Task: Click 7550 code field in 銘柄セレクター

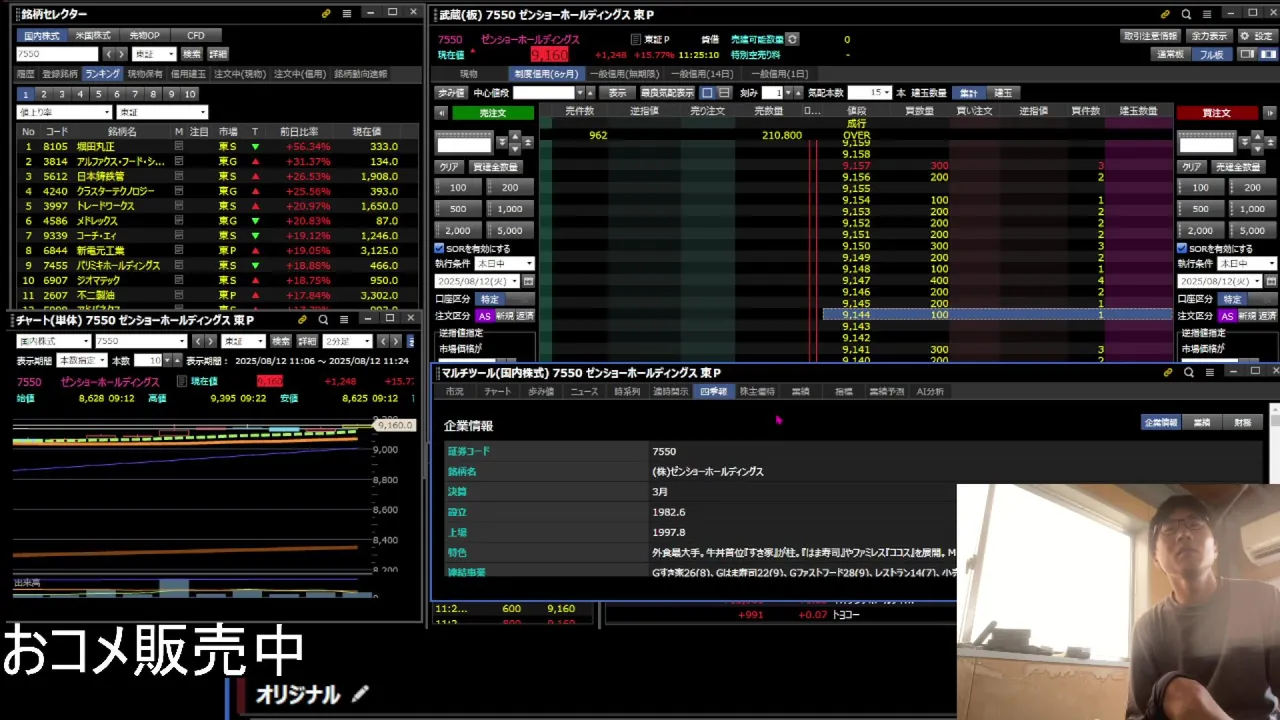Action: (x=57, y=54)
